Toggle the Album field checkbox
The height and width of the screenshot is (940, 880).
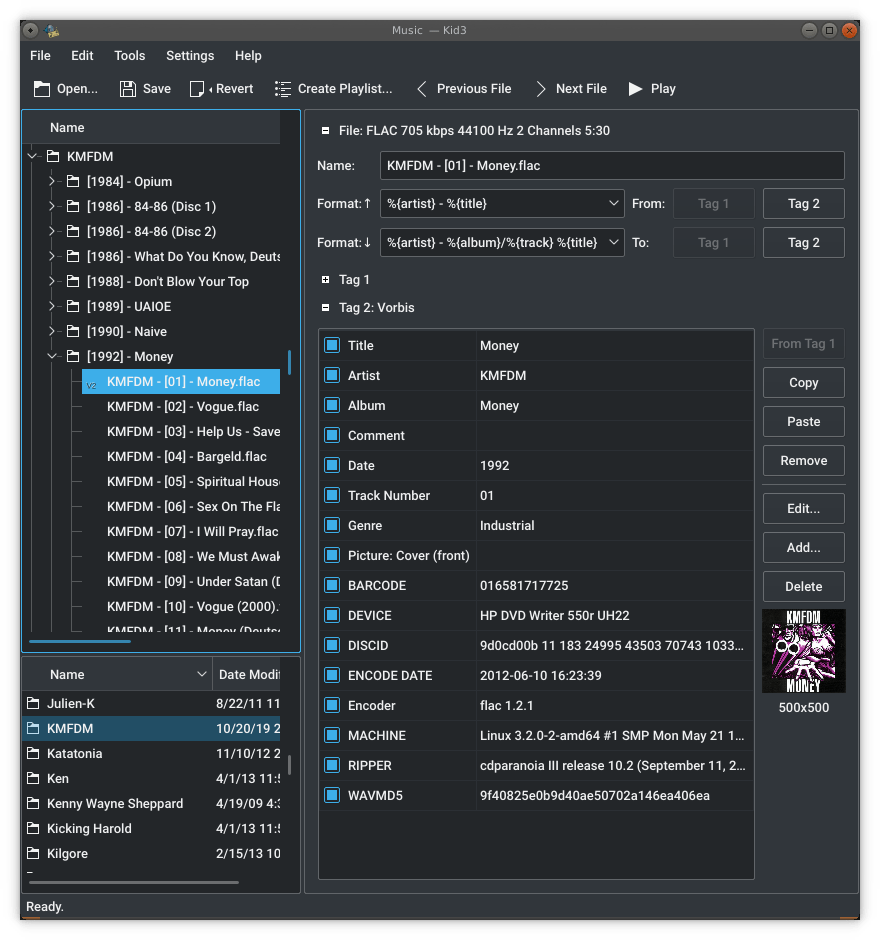[332, 405]
